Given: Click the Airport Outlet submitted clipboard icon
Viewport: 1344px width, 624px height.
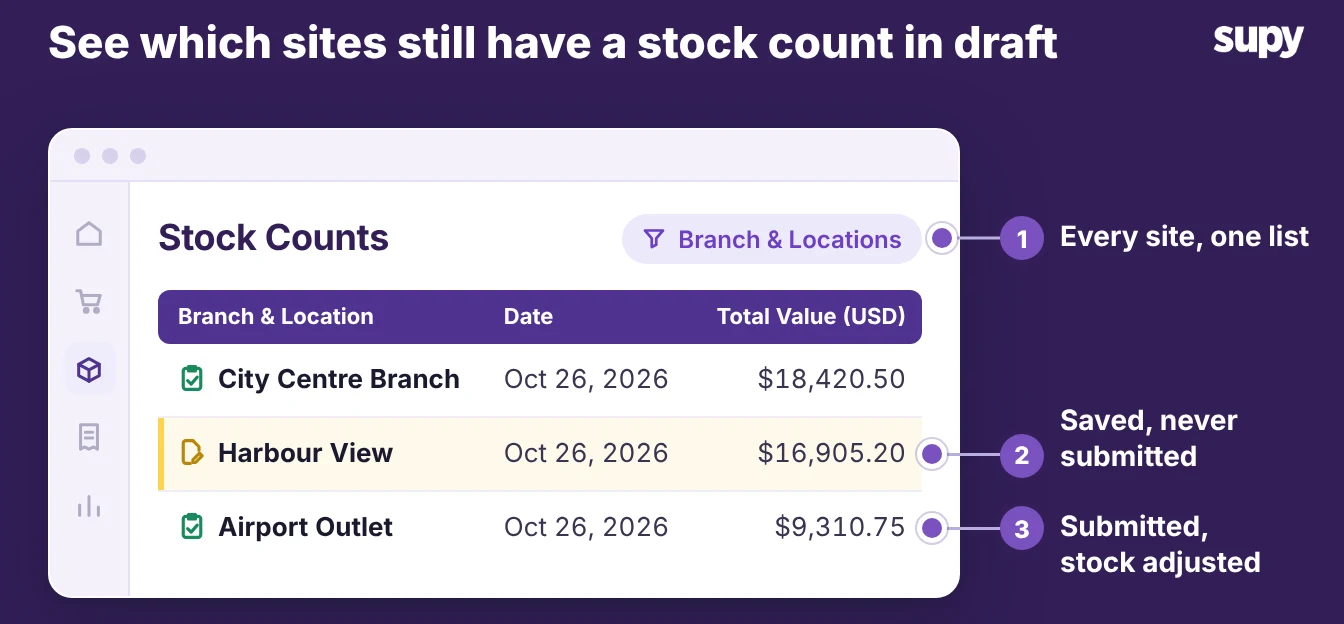Looking at the screenshot, I should pos(191,526).
